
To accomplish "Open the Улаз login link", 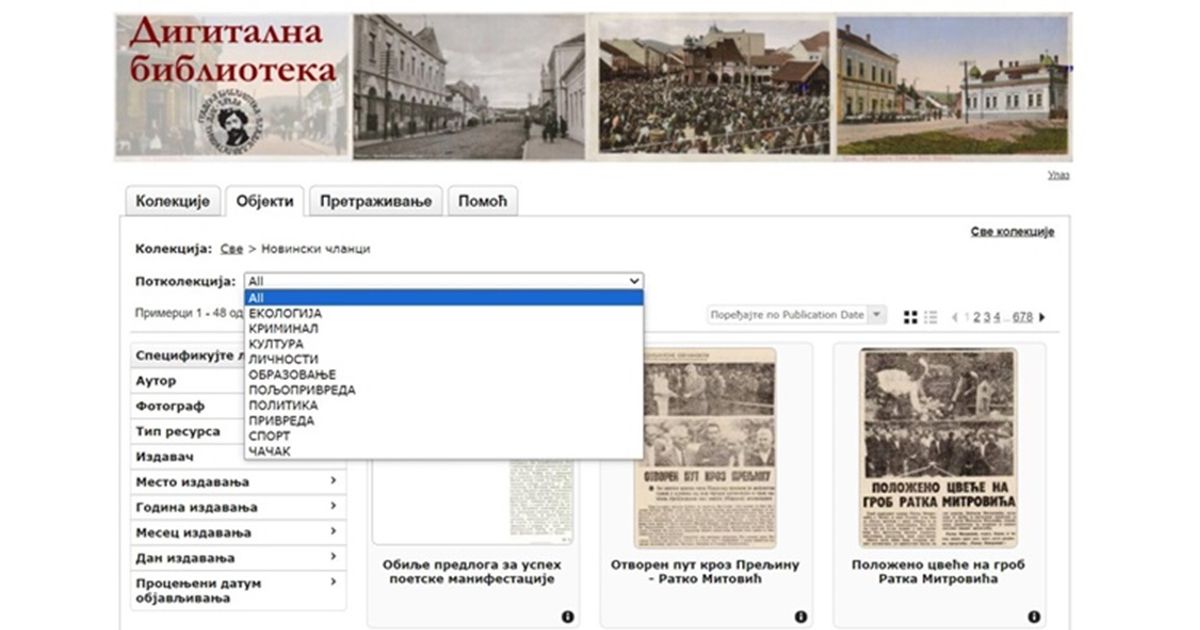I will click(1057, 174).
